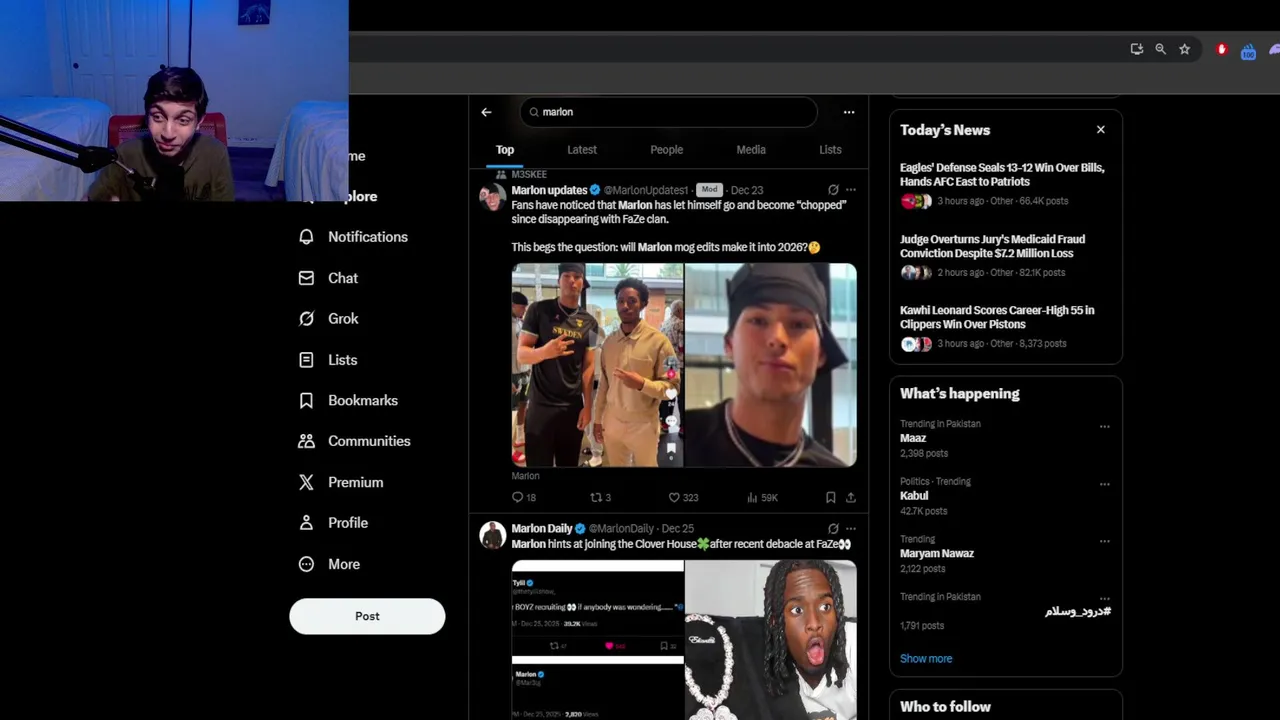View analytics of Marlon updates post
Screen dimensions: 1280x720
coord(762,497)
